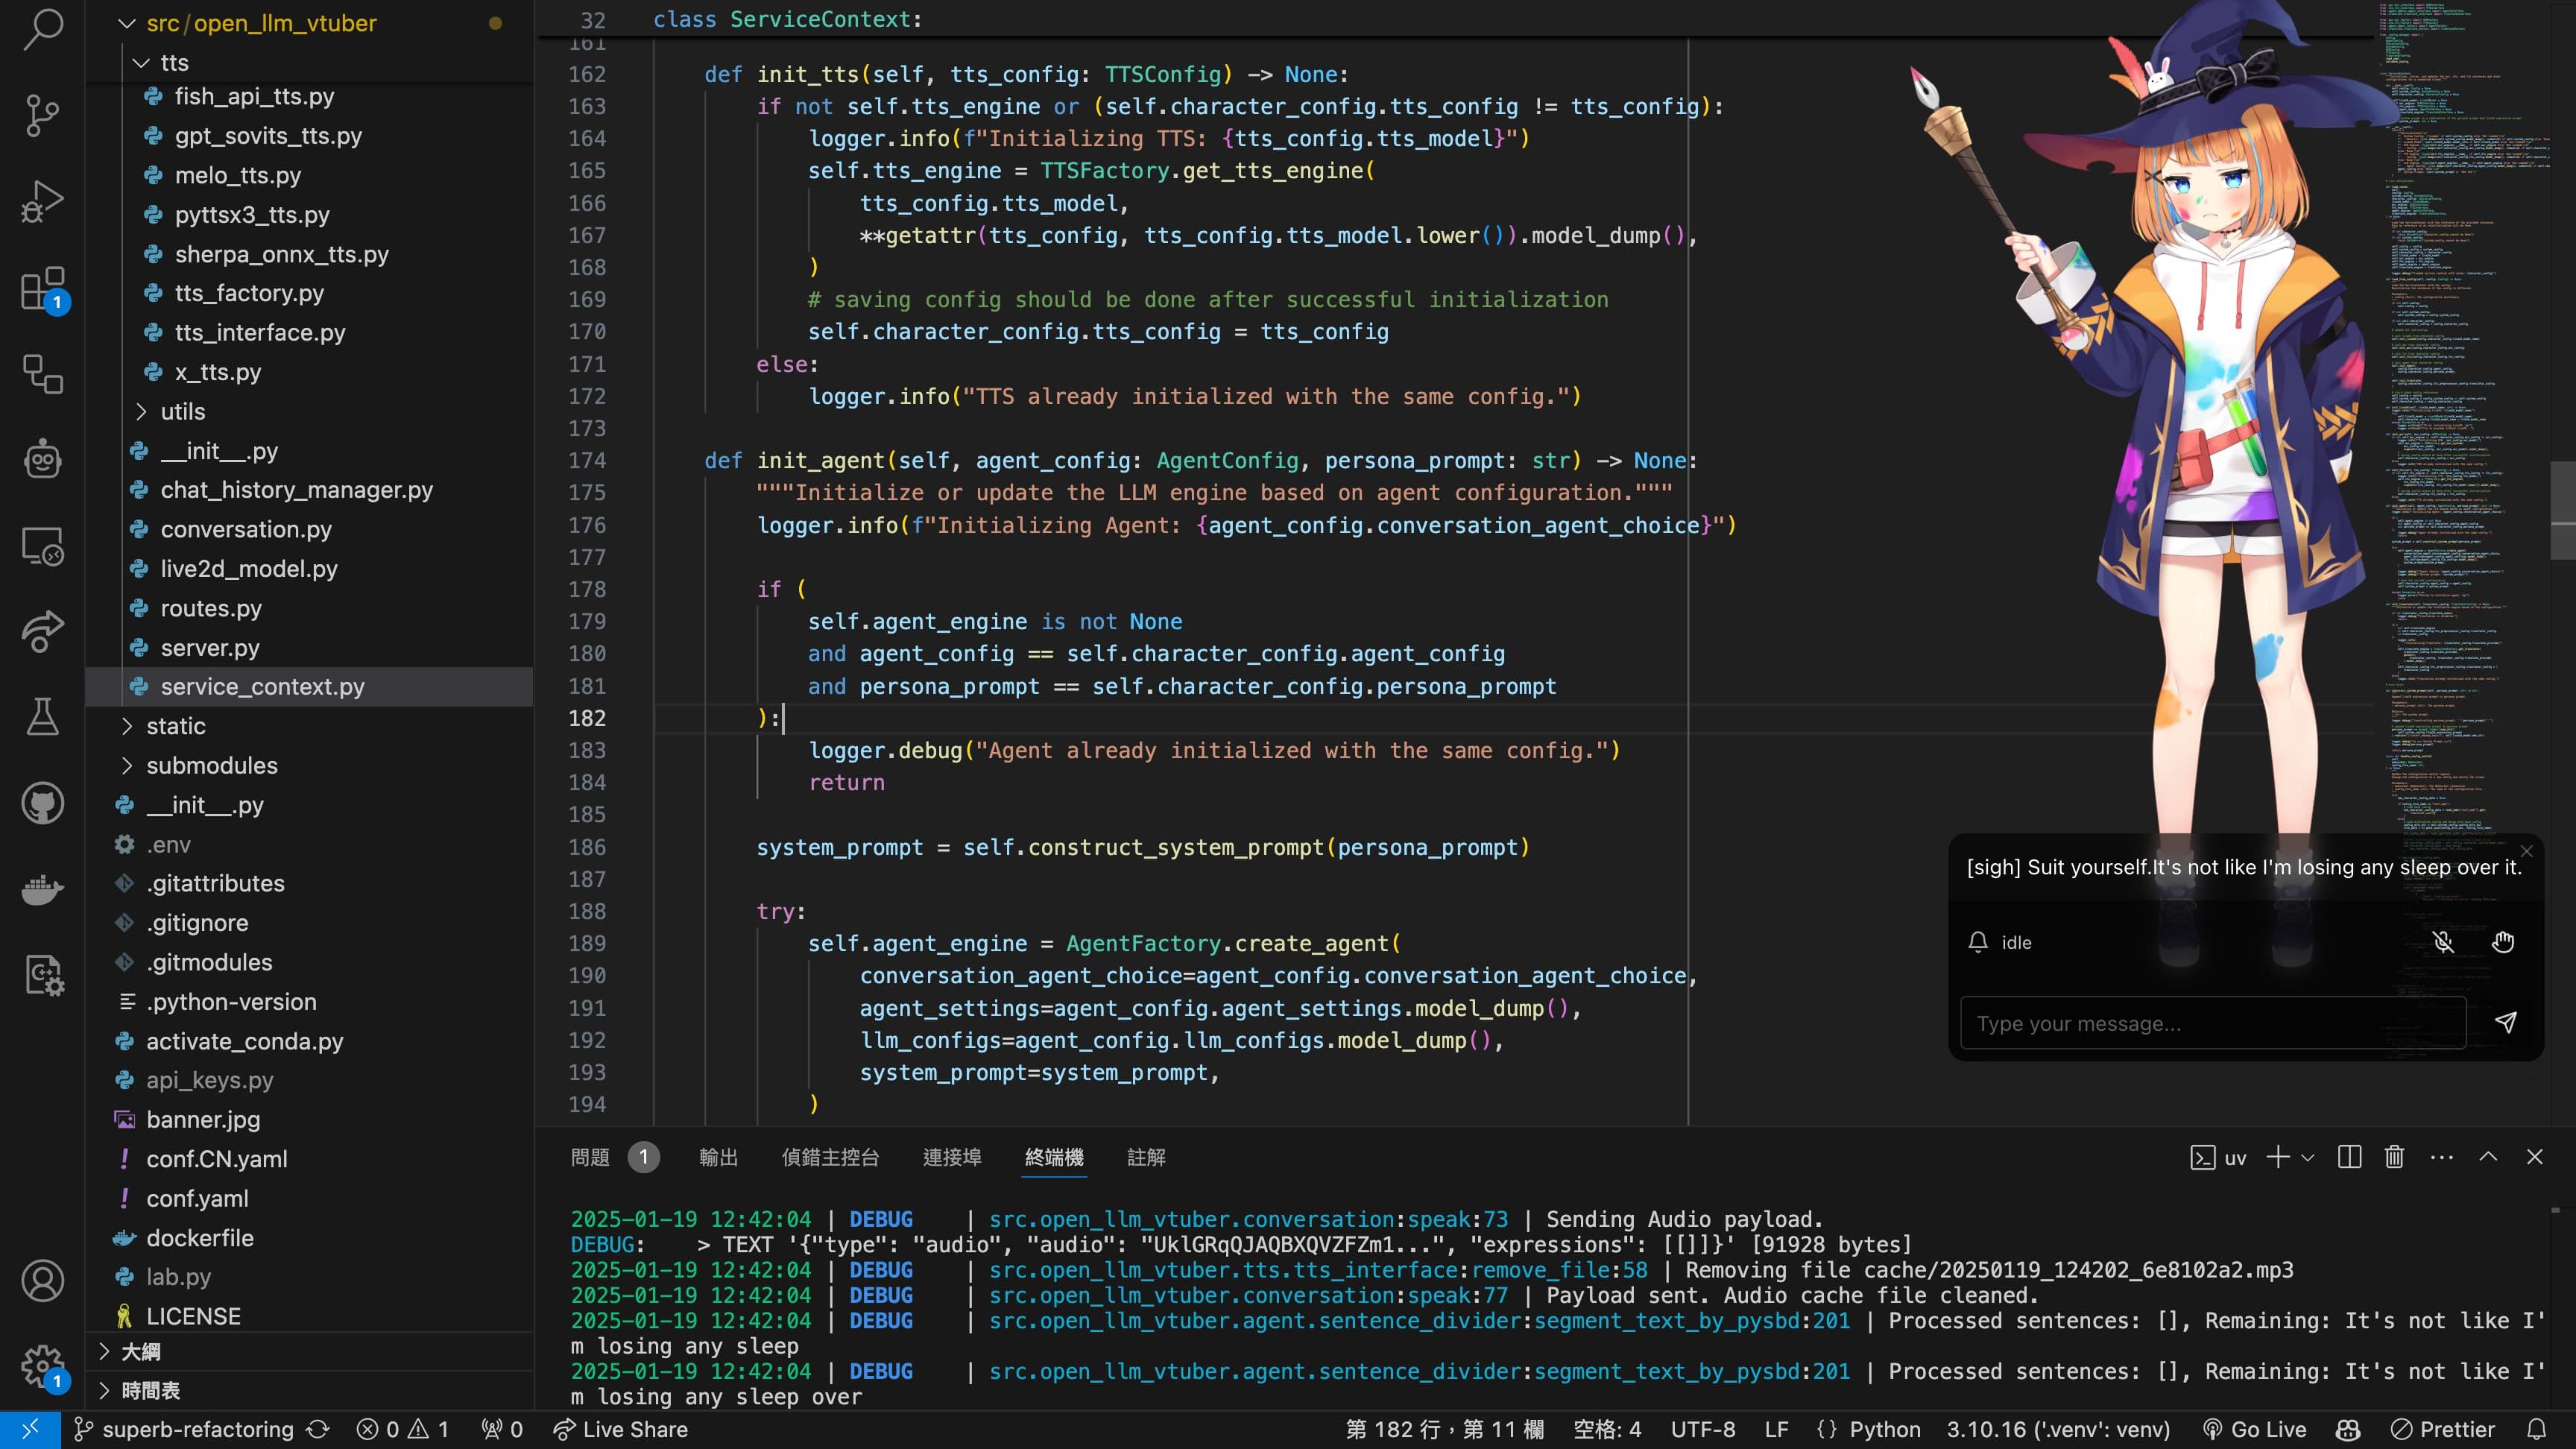Click the hand interrupt icon in chat widget

point(2503,942)
